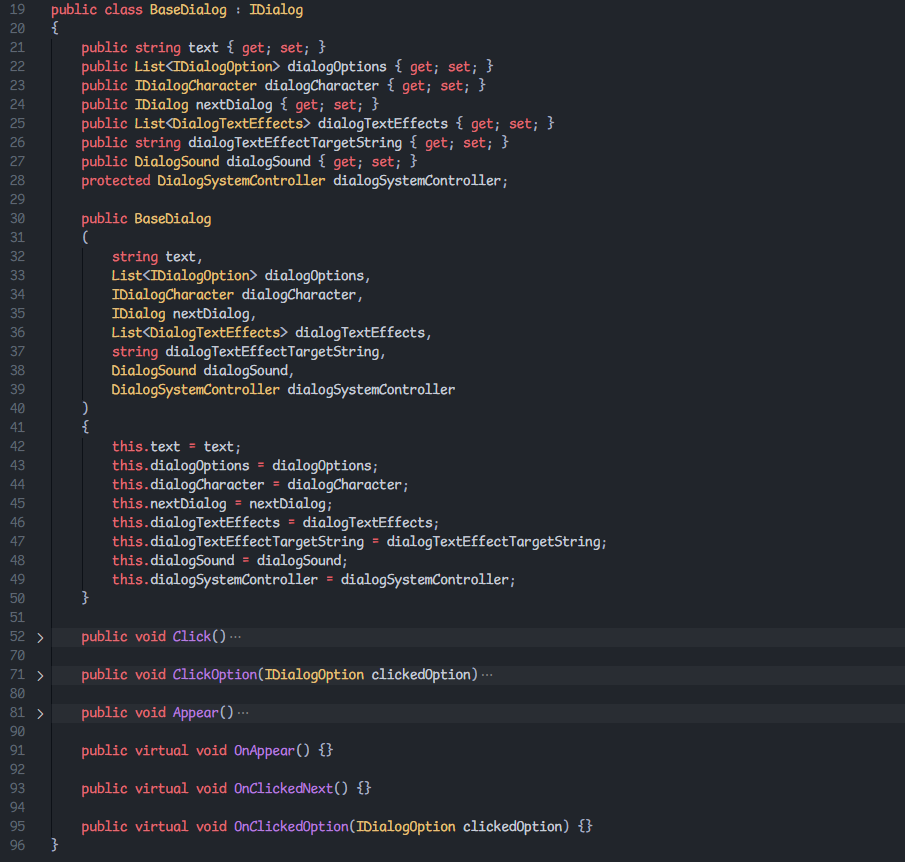
Task: Click the OnAppear virtual method name
Action: pyautogui.click(x=264, y=751)
